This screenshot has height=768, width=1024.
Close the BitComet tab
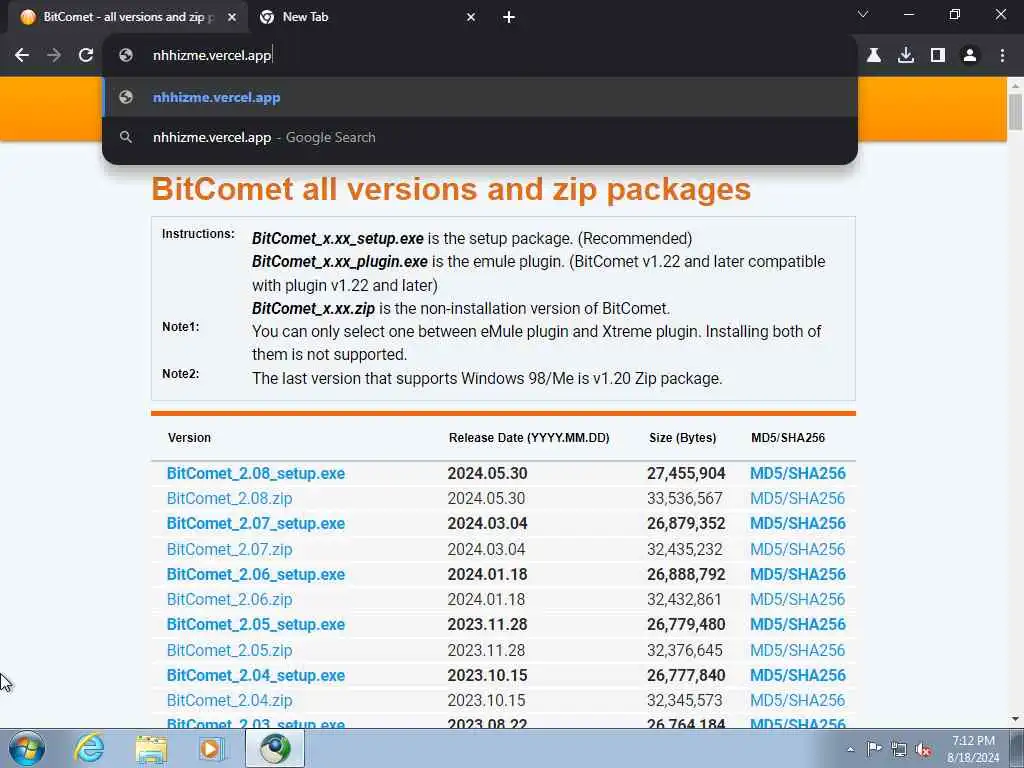click(x=232, y=17)
